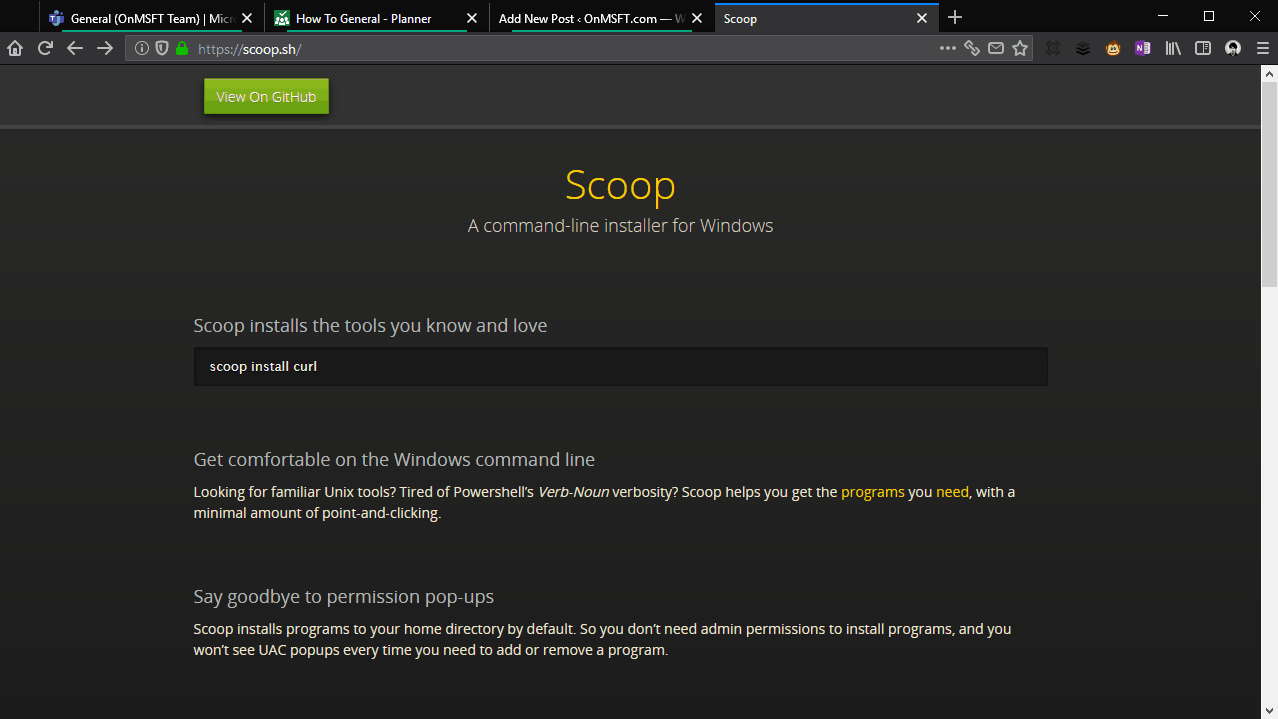Copy link via chain icon

point(972,48)
